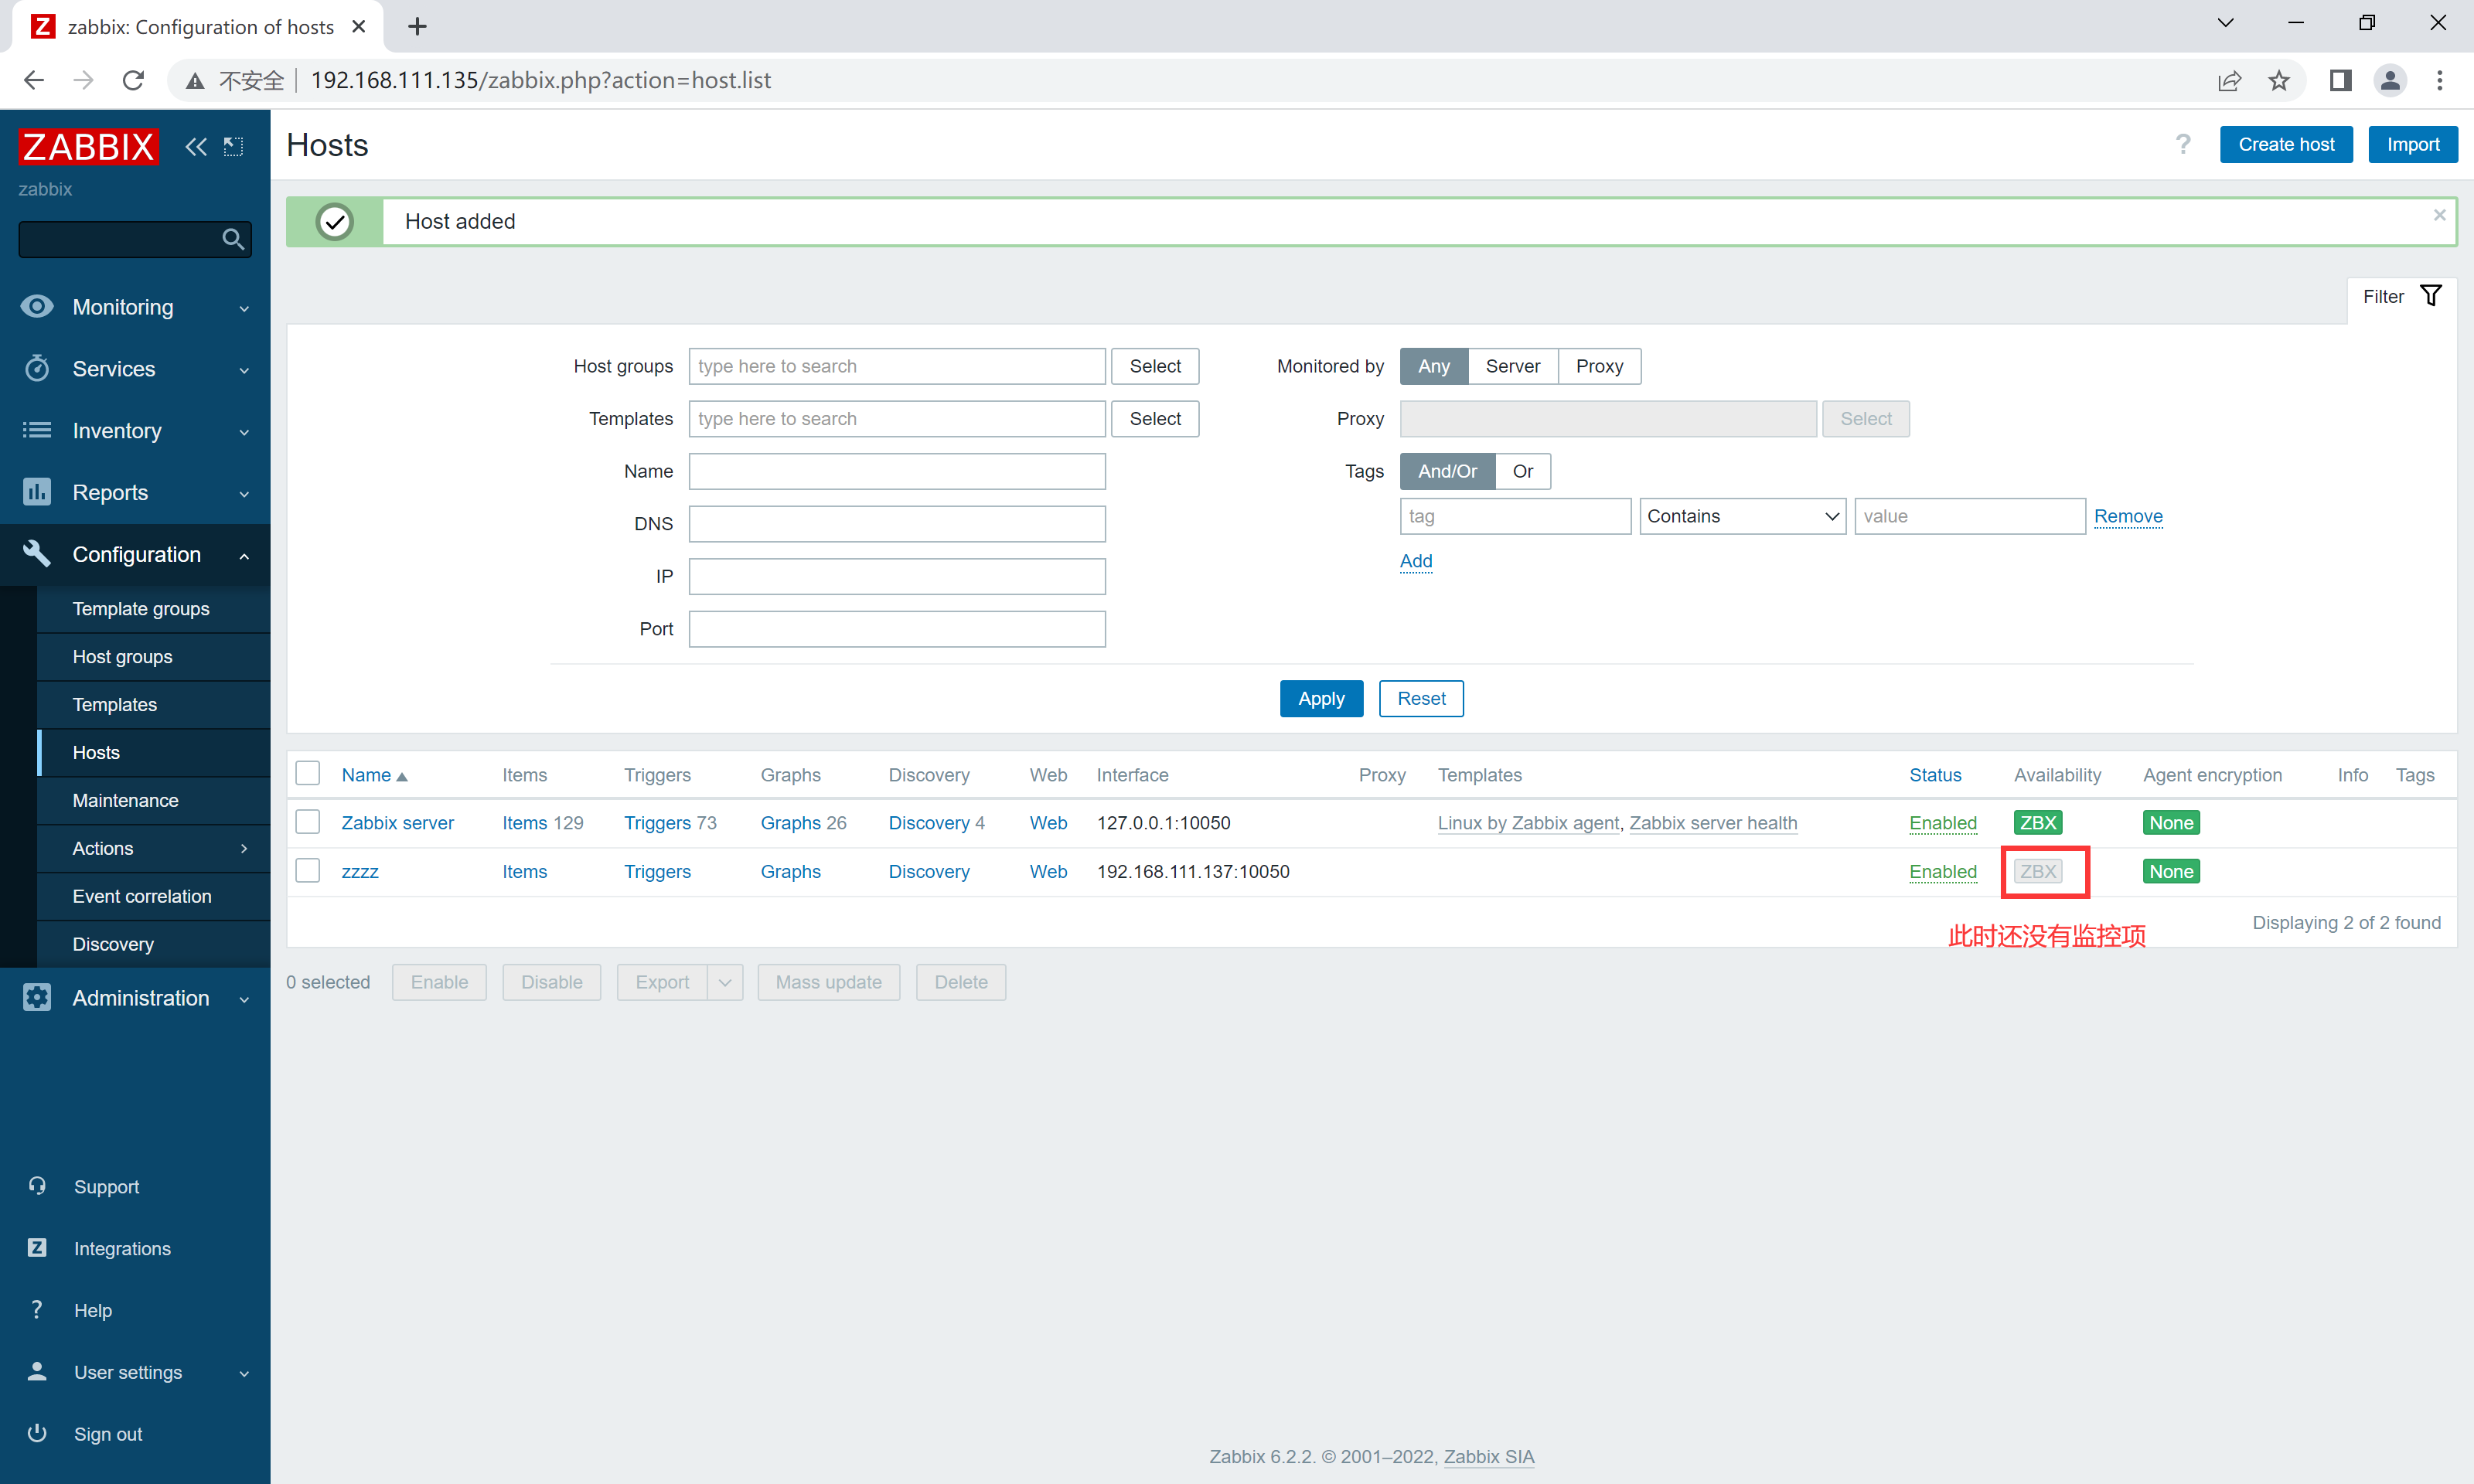Toggle sidebar hide icon next to collapse arrows
Viewport: 2474px width, 1484px height.
pos(233,147)
